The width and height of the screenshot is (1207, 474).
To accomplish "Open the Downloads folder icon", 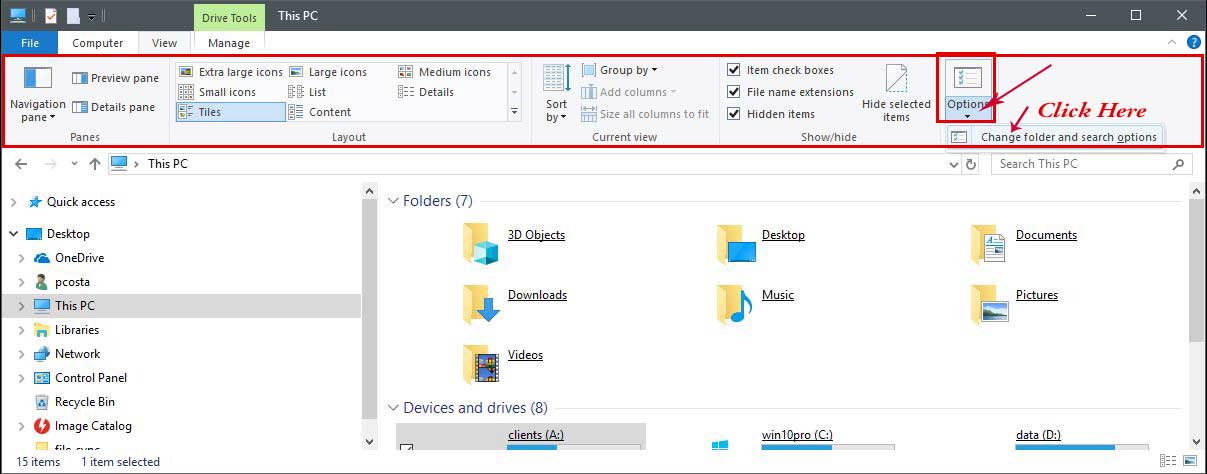I will point(481,304).
